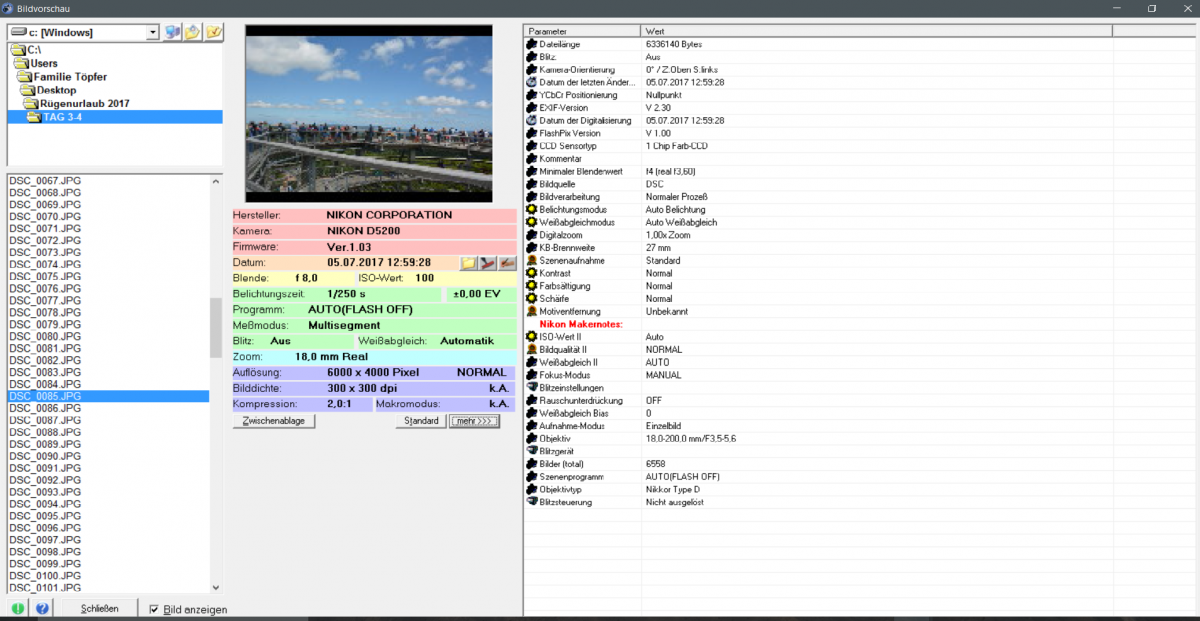
Task: Click the icon beside Fokus-Modus row
Action: pyautogui.click(x=532, y=375)
